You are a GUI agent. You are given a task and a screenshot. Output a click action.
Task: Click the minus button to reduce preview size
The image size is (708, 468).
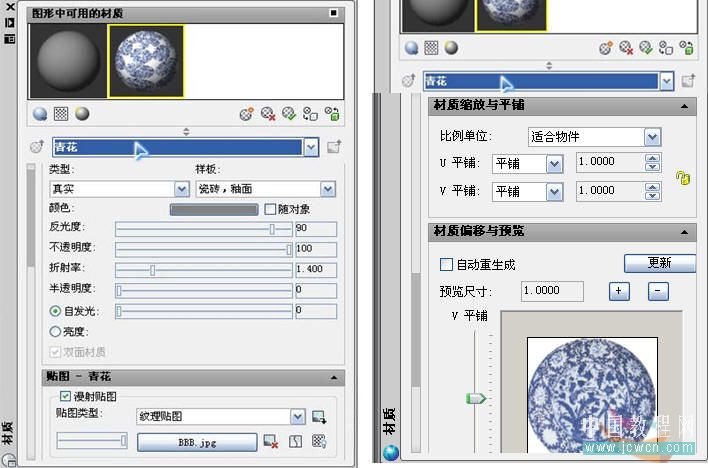pos(658,291)
